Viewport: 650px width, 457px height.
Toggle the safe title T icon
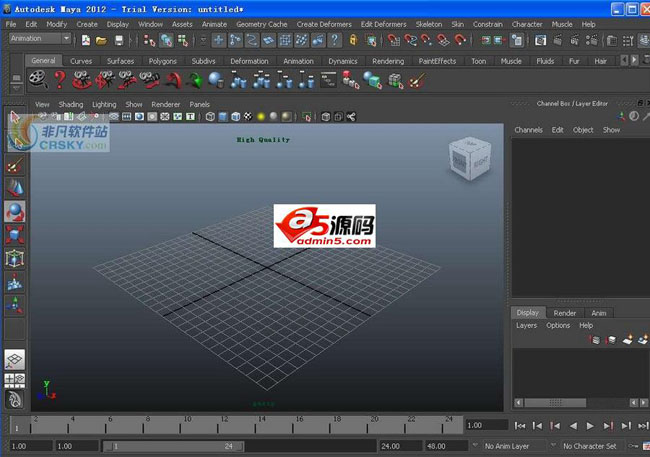click(x=190, y=117)
